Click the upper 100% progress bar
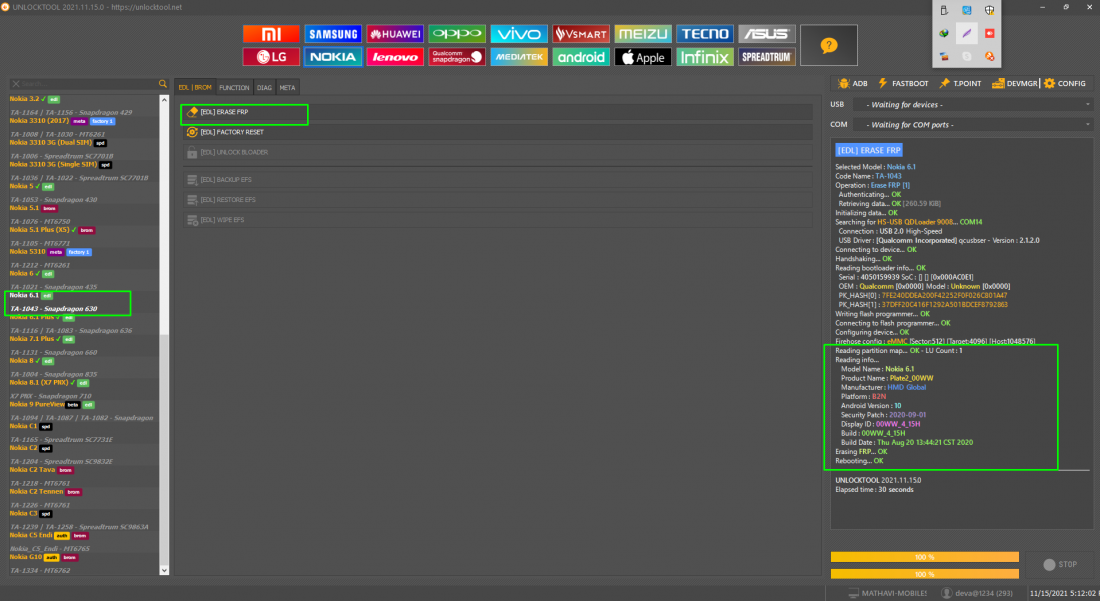This screenshot has height=601, width=1100. [x=925, y=557]
